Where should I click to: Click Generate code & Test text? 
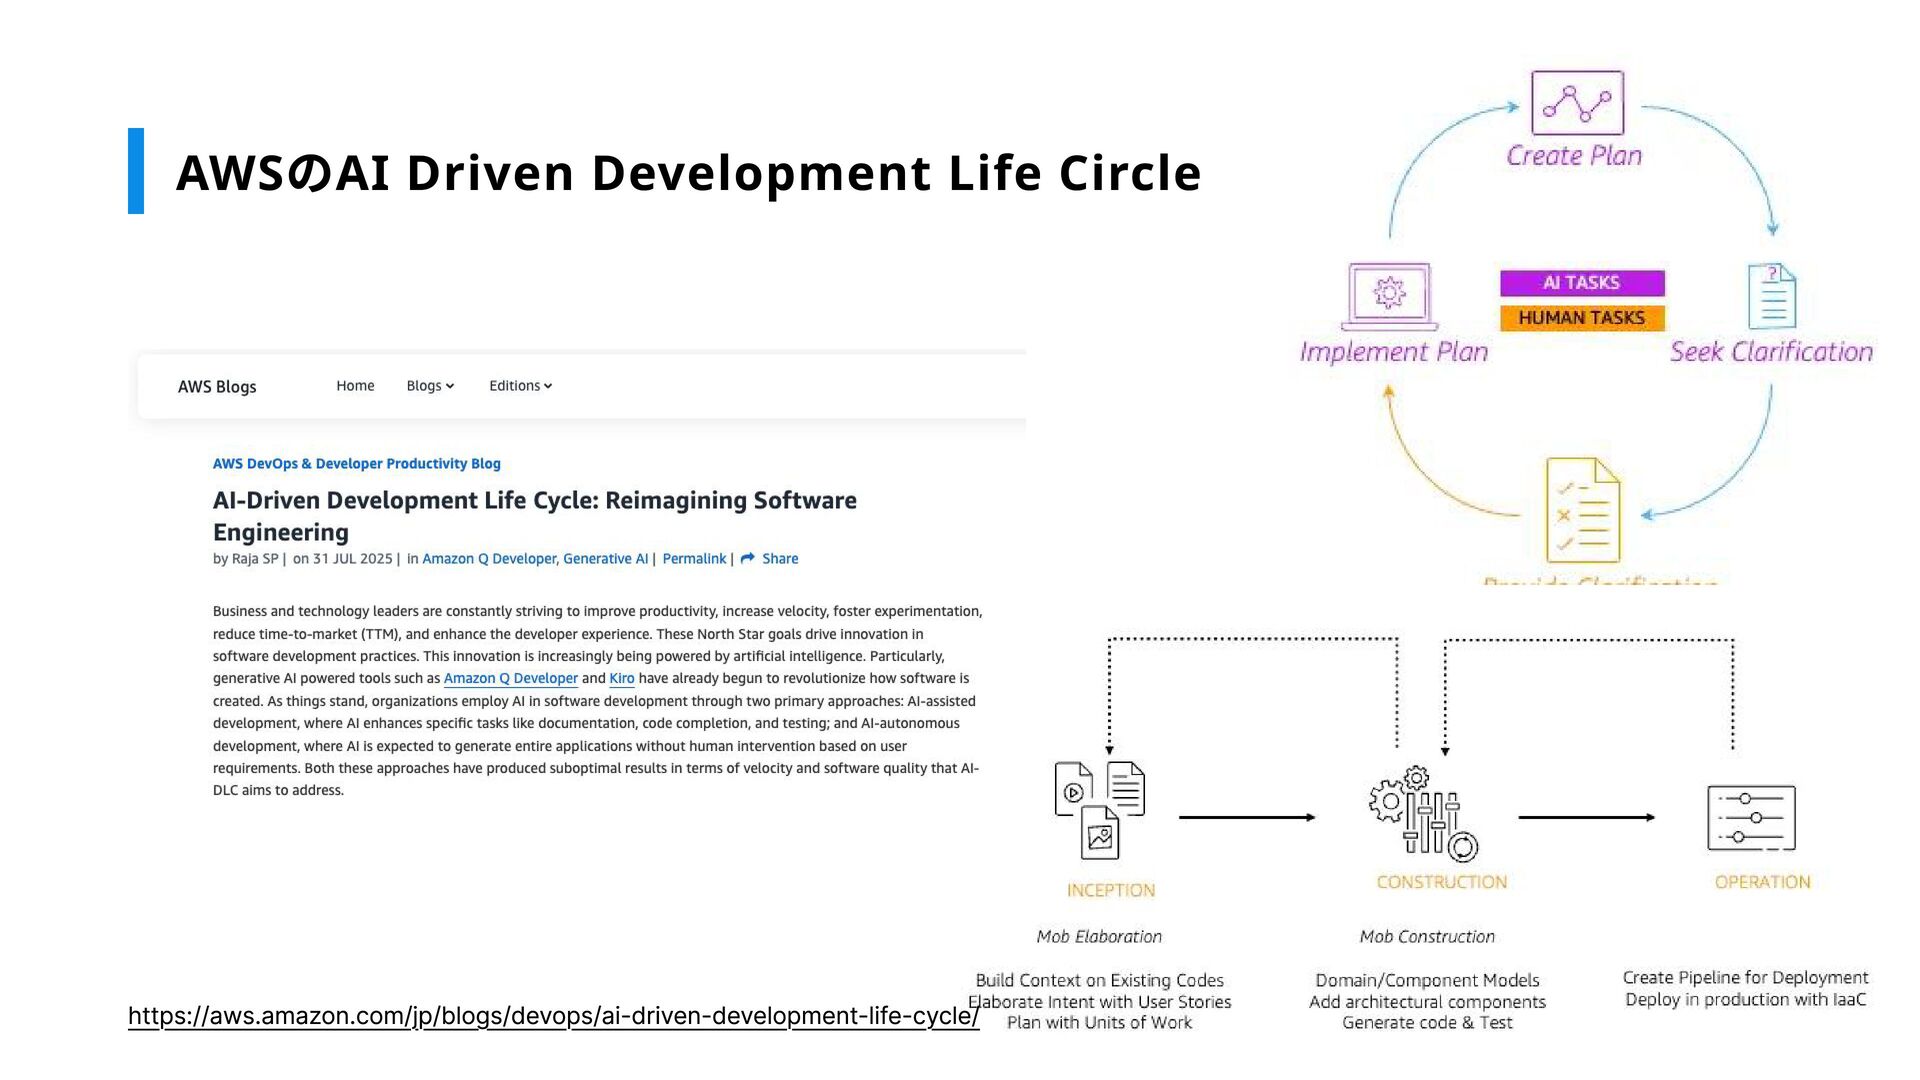pyautogui.click(x=1427, y=1023)
